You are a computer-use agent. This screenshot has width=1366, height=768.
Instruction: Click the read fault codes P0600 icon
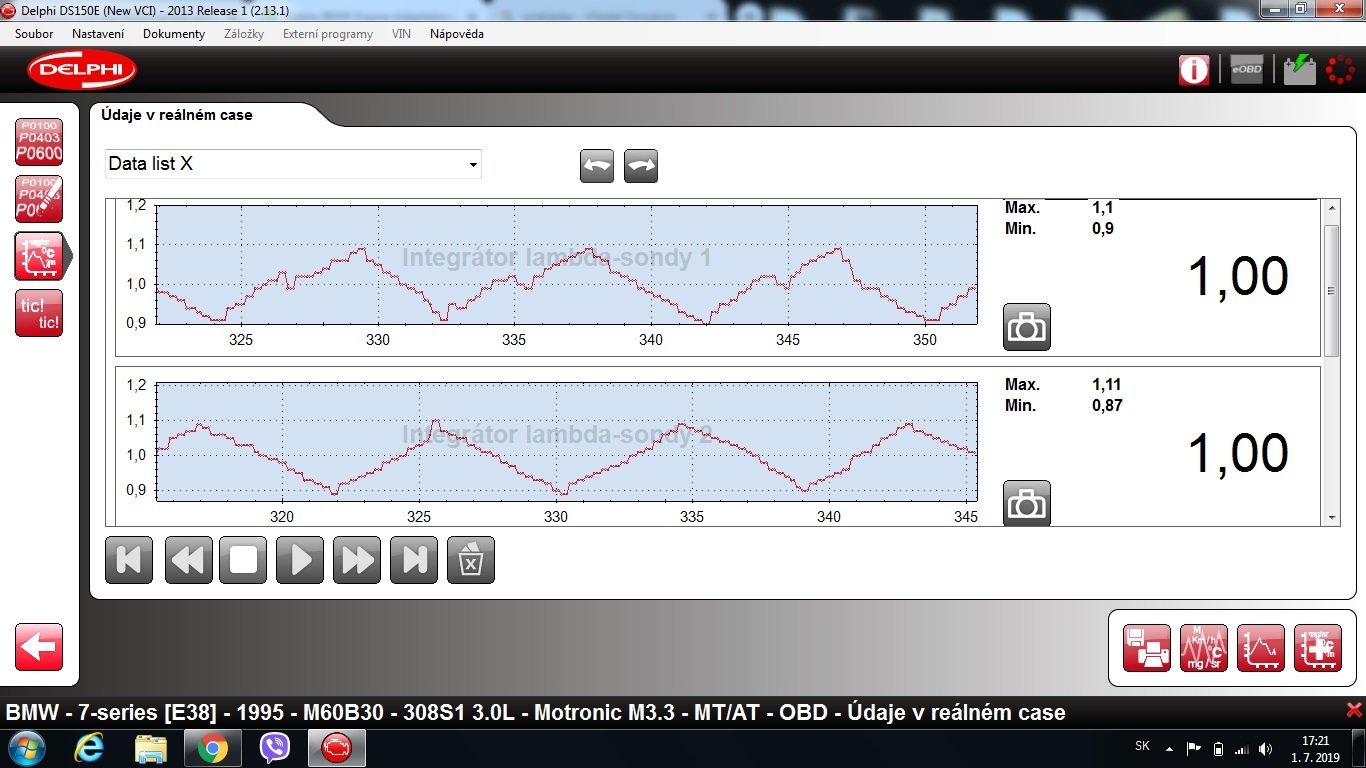click(x=38, y=141)
